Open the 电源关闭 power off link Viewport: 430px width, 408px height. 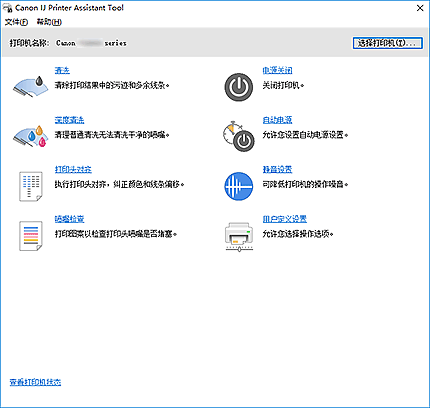277,70
